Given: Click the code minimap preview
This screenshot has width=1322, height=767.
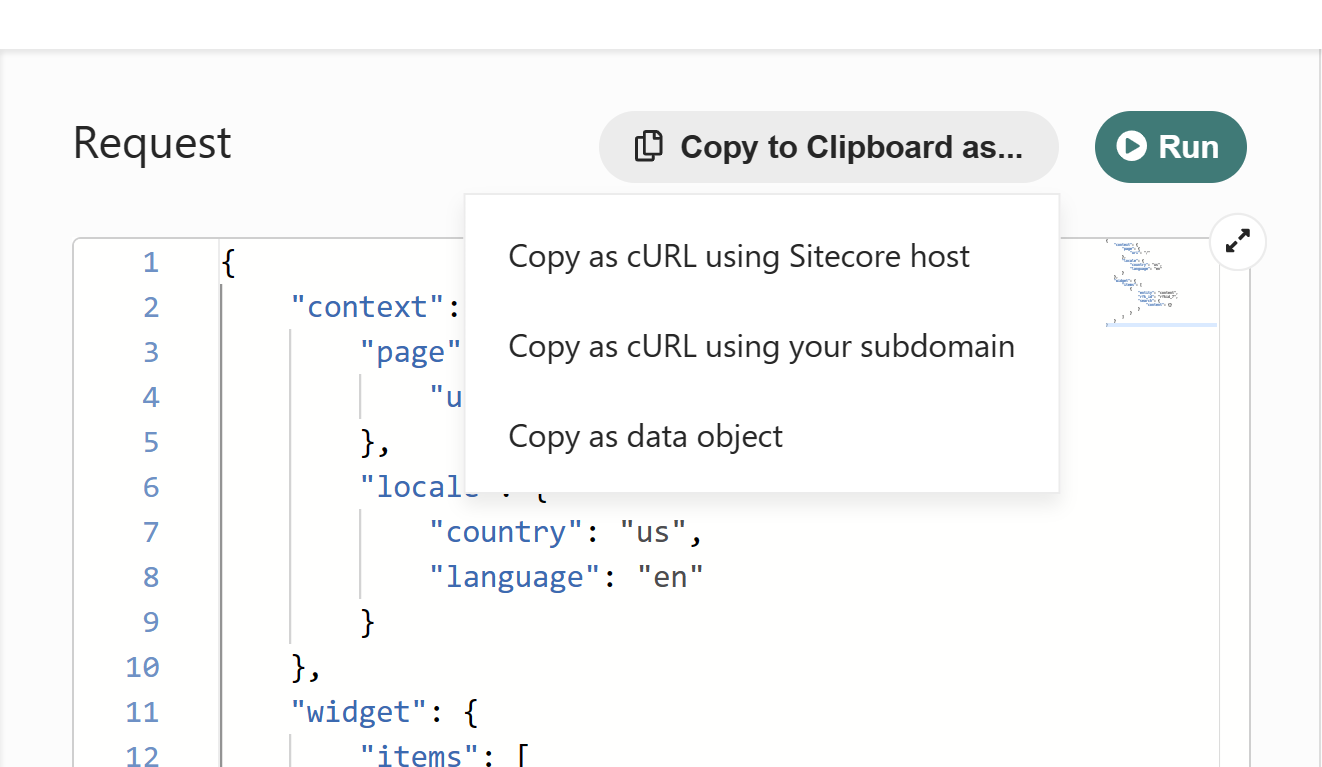Looking at the screenshot, I should tap(1161, 282).
